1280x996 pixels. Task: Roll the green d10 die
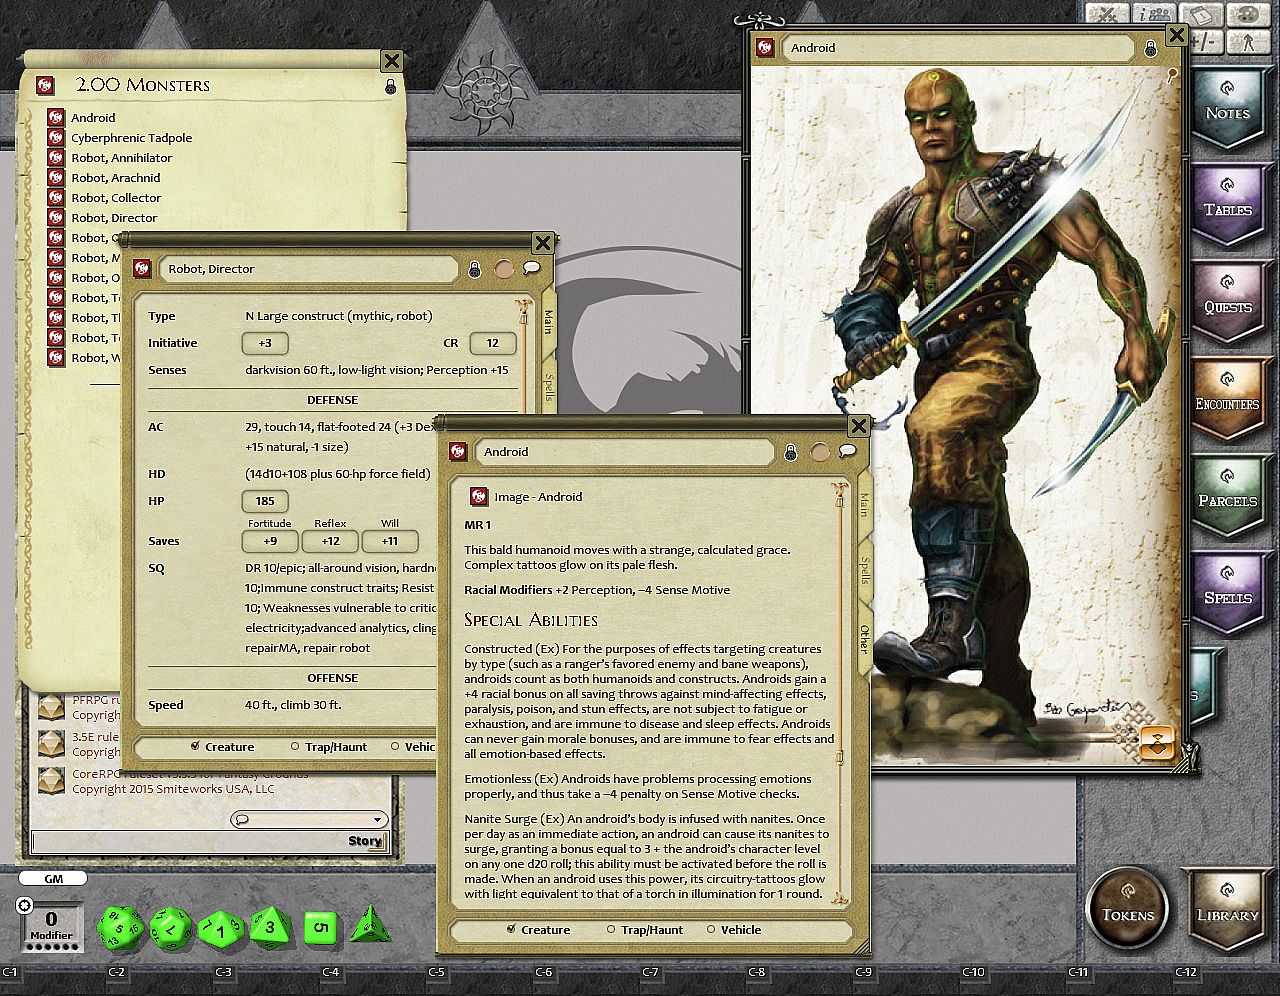pyautogui.click(x=220, y=929)
